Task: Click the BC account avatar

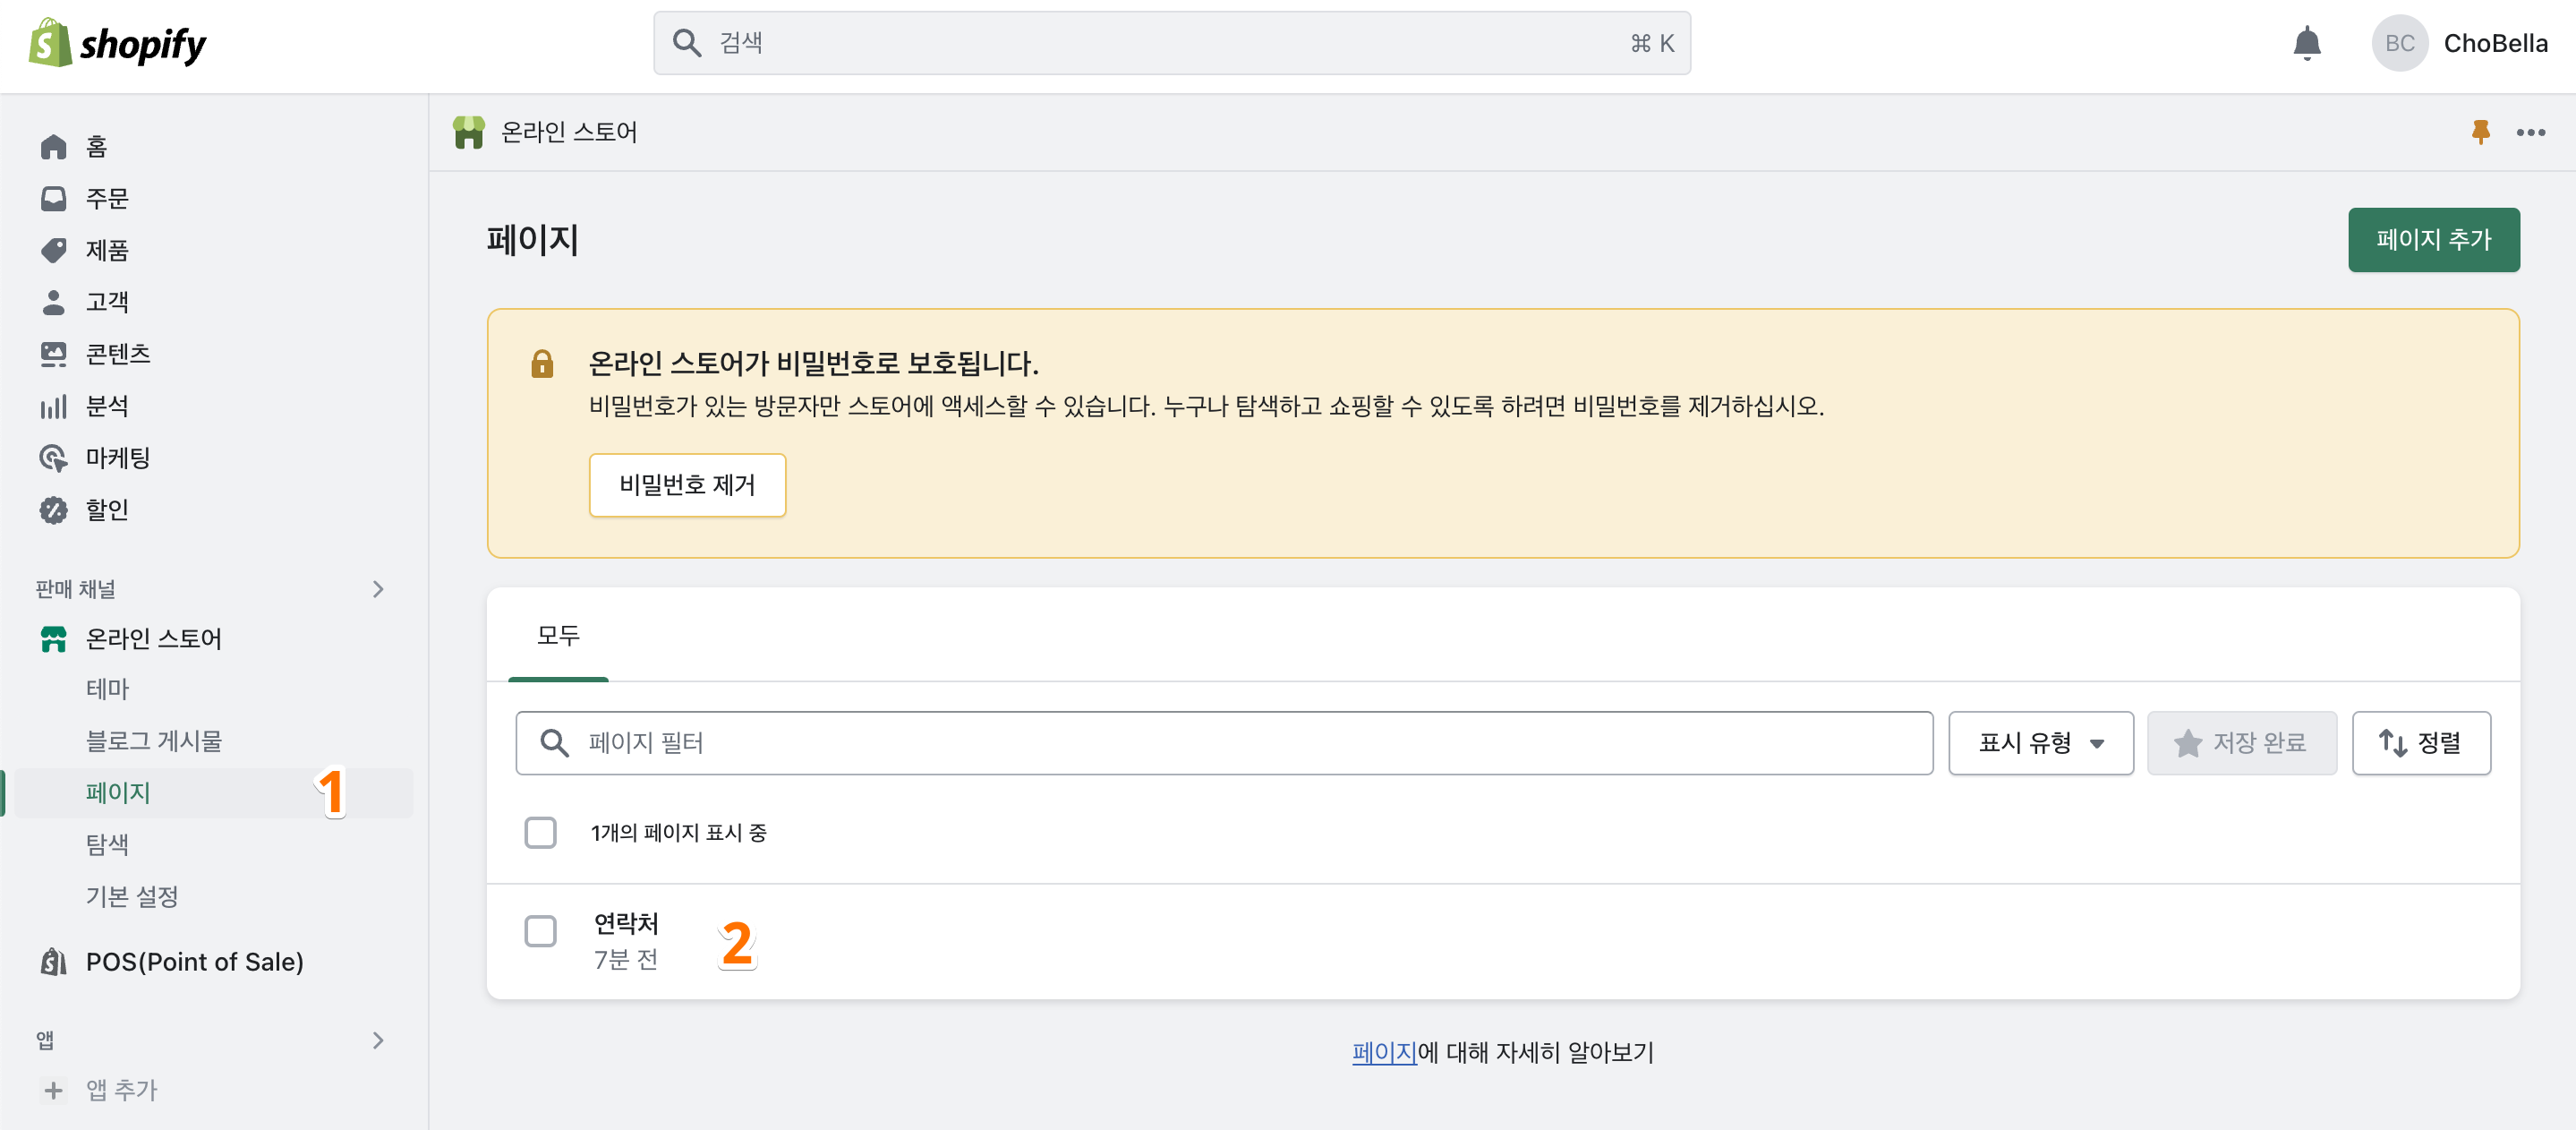Action: point(2399,43)
